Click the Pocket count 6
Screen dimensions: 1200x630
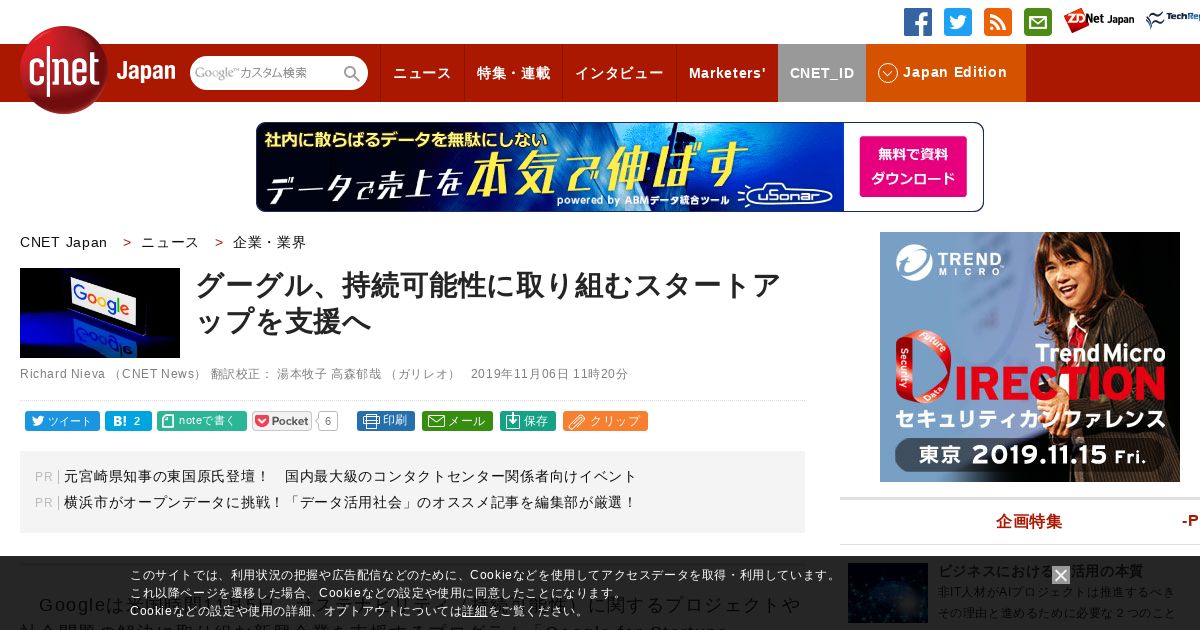coord(328,421)
